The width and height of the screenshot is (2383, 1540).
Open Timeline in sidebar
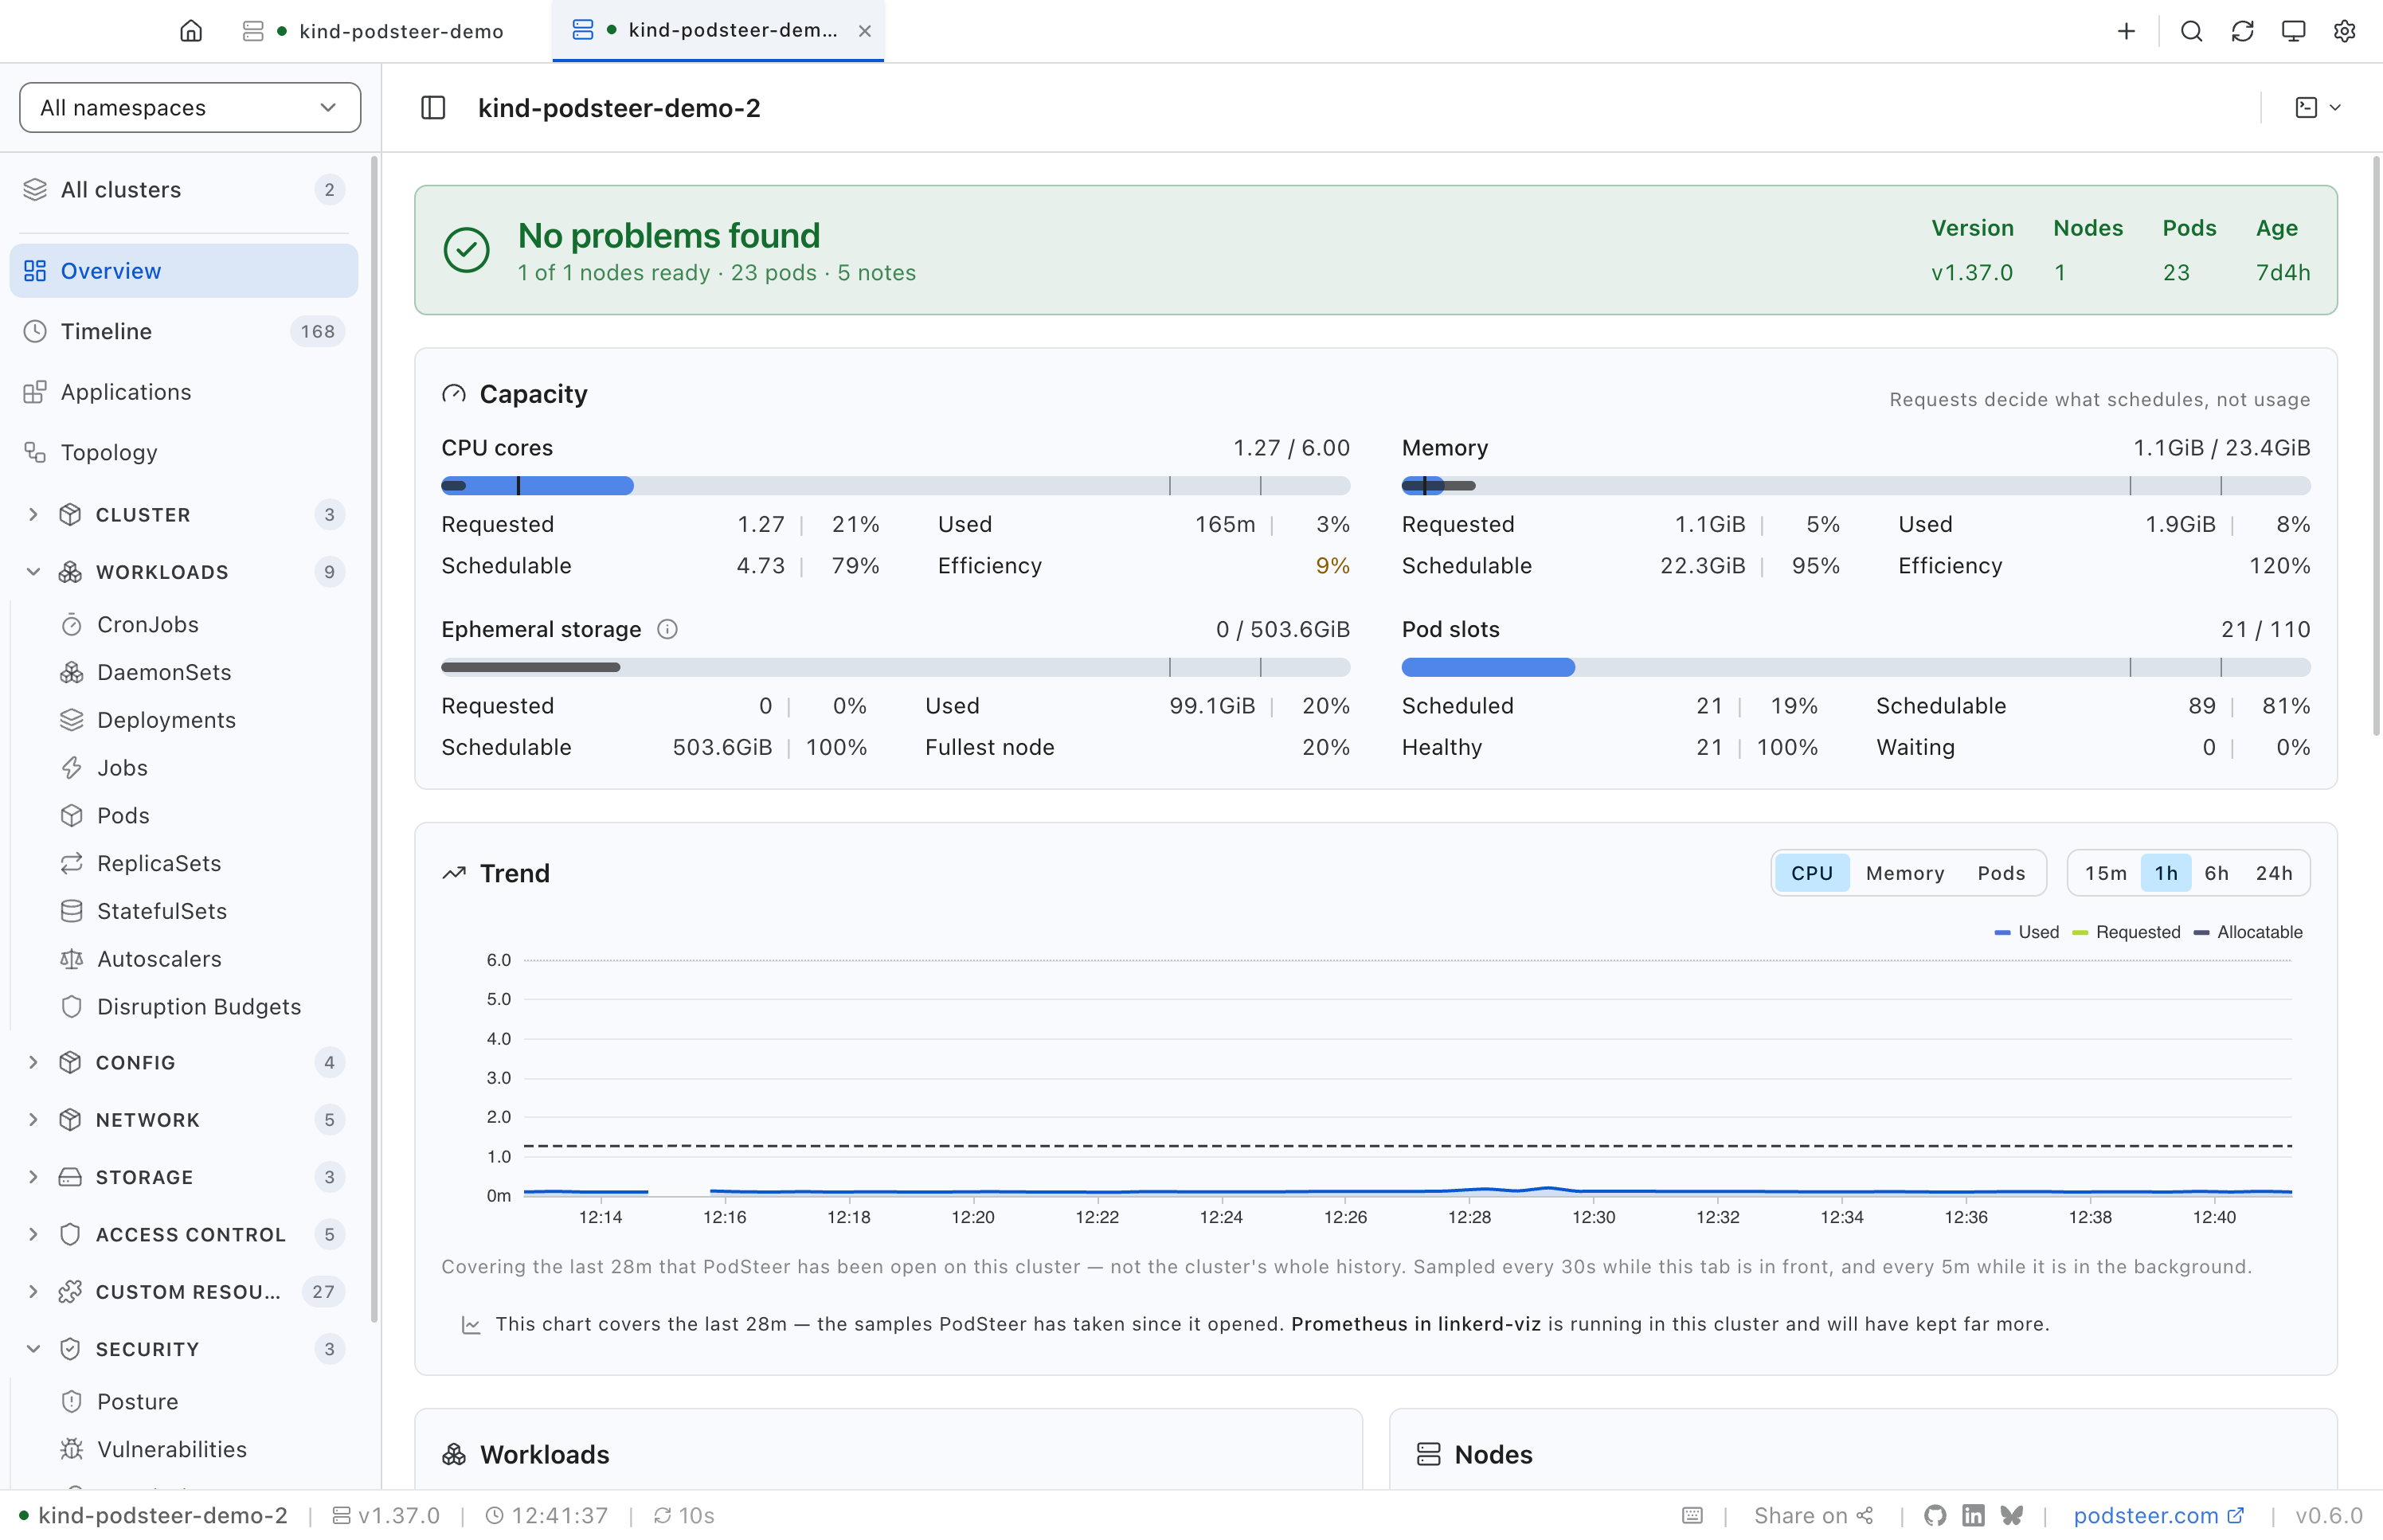tap(184, 331)
